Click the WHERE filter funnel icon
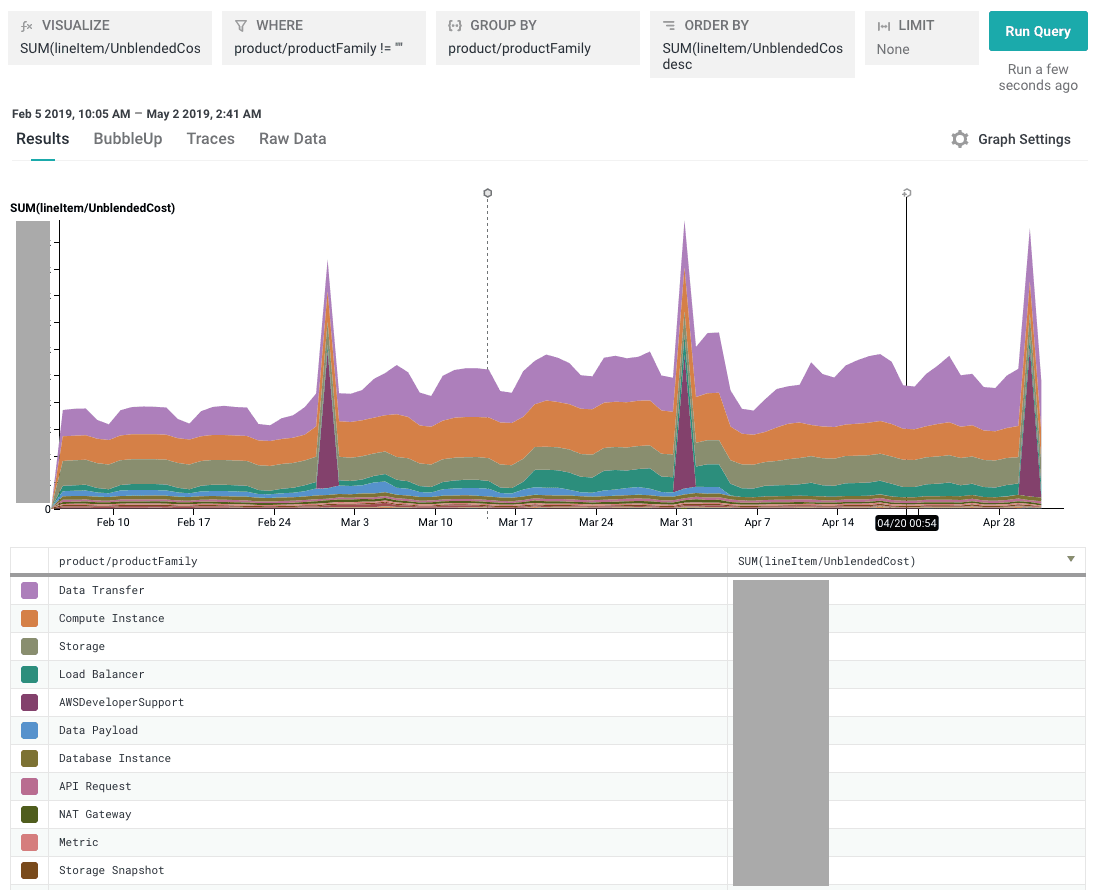Screen dimensions: 1093x890 pos(241,25)
